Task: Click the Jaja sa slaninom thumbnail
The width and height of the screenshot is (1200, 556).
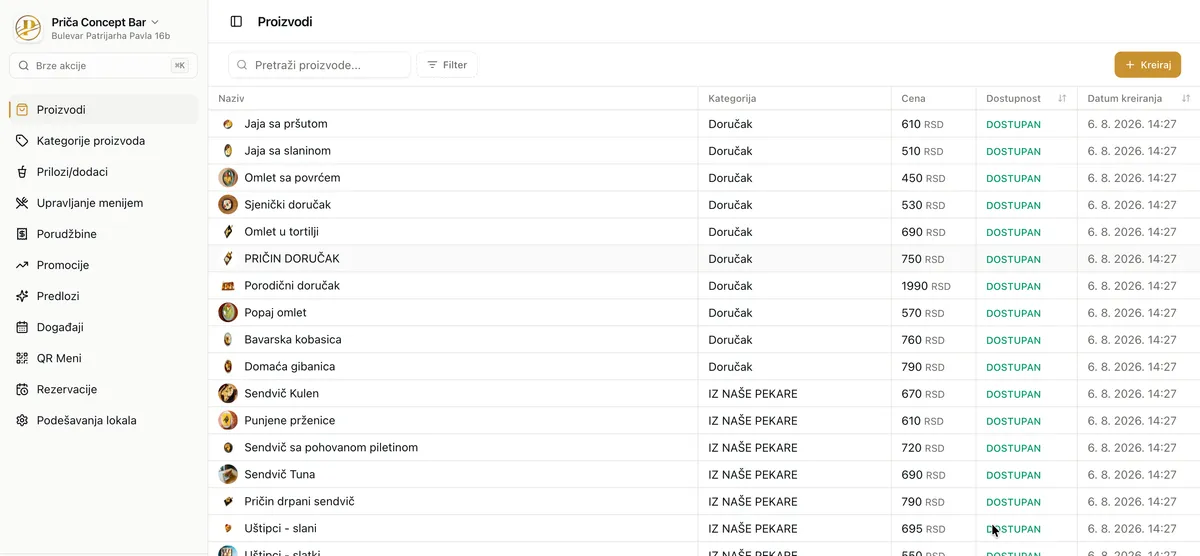Action: coord(228,151)
